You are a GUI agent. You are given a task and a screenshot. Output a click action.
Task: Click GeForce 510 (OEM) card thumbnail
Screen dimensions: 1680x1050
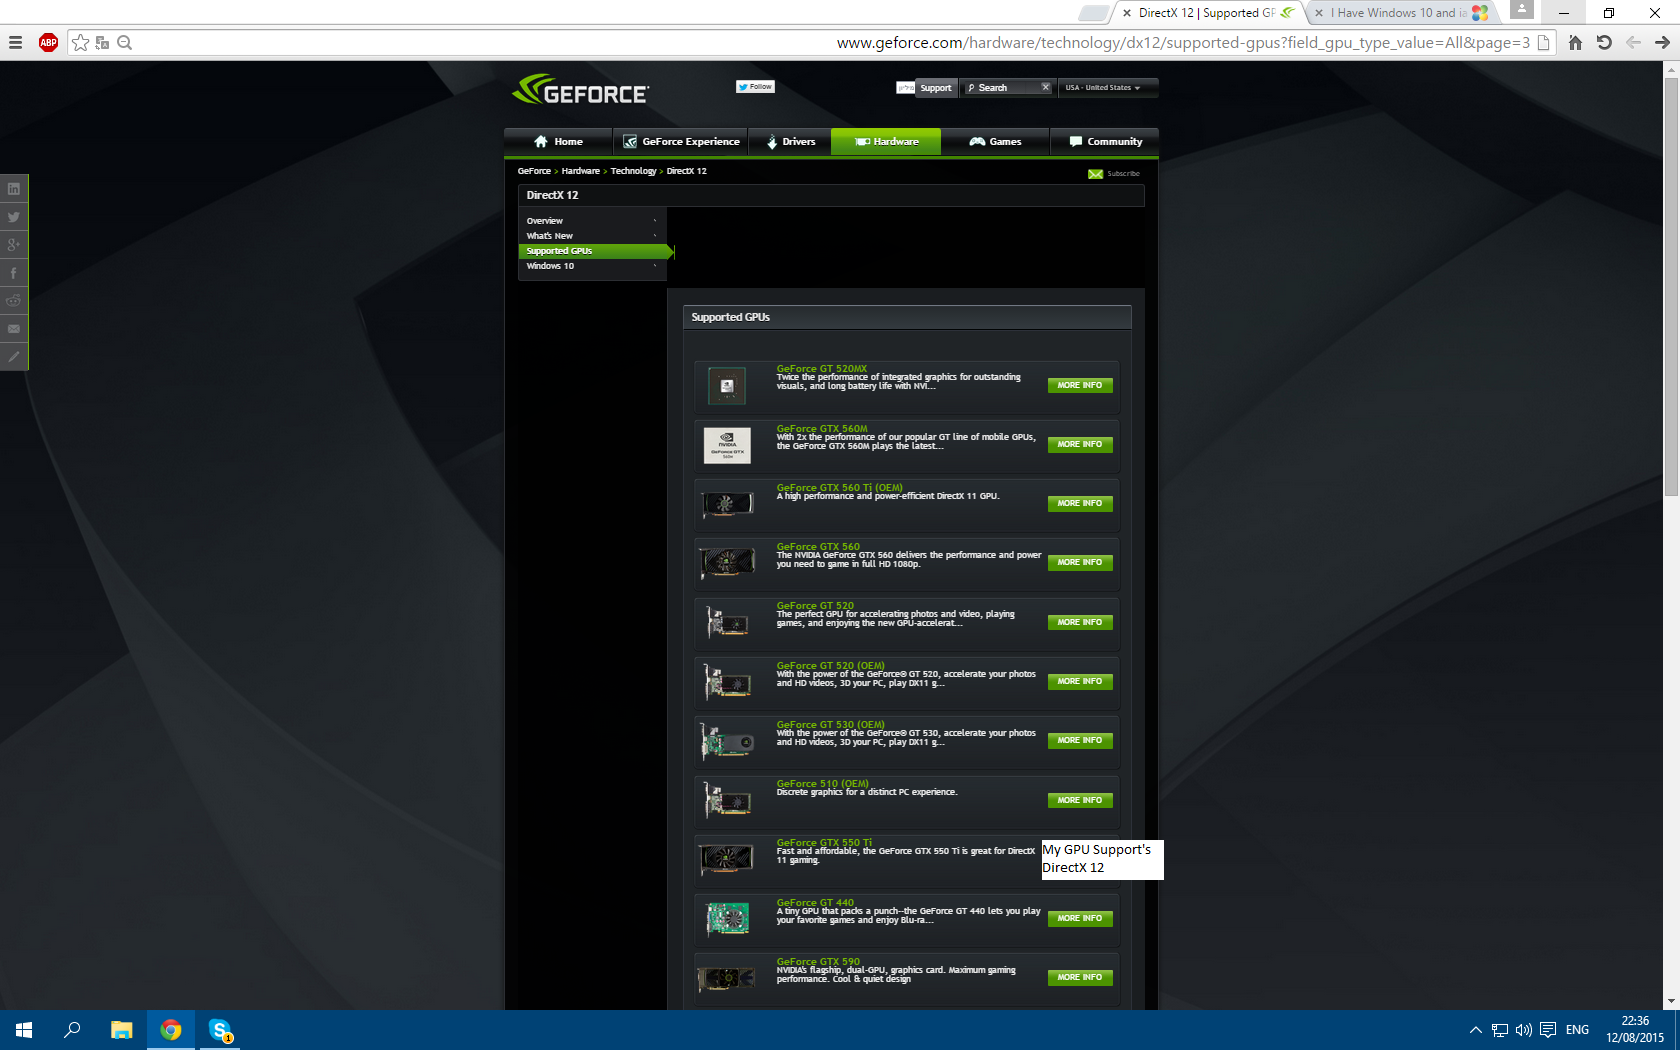[x=727, y=801]
